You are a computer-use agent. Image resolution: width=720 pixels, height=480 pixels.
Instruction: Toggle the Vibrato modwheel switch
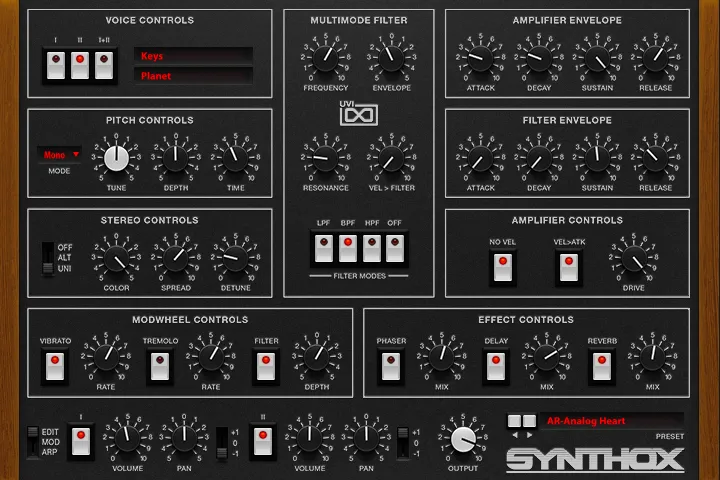tap(55, 366)
